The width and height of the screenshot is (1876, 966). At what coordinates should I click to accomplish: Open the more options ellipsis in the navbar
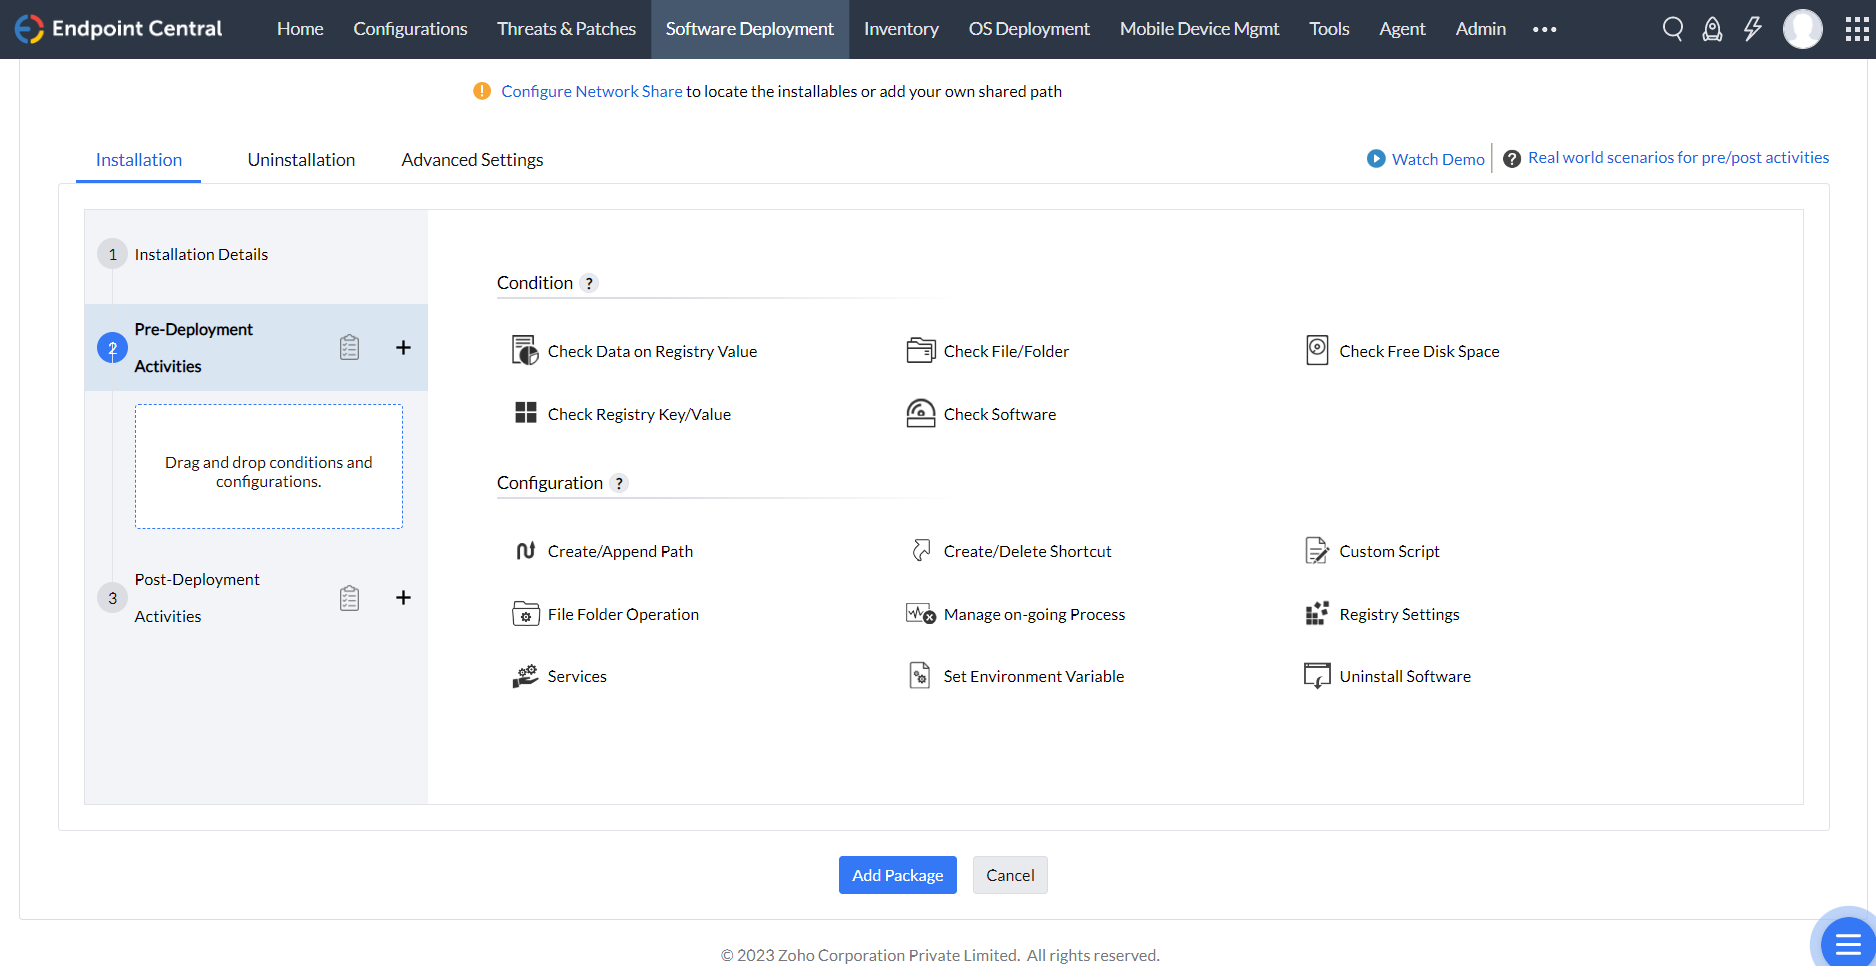click(x=1544, y=29)
